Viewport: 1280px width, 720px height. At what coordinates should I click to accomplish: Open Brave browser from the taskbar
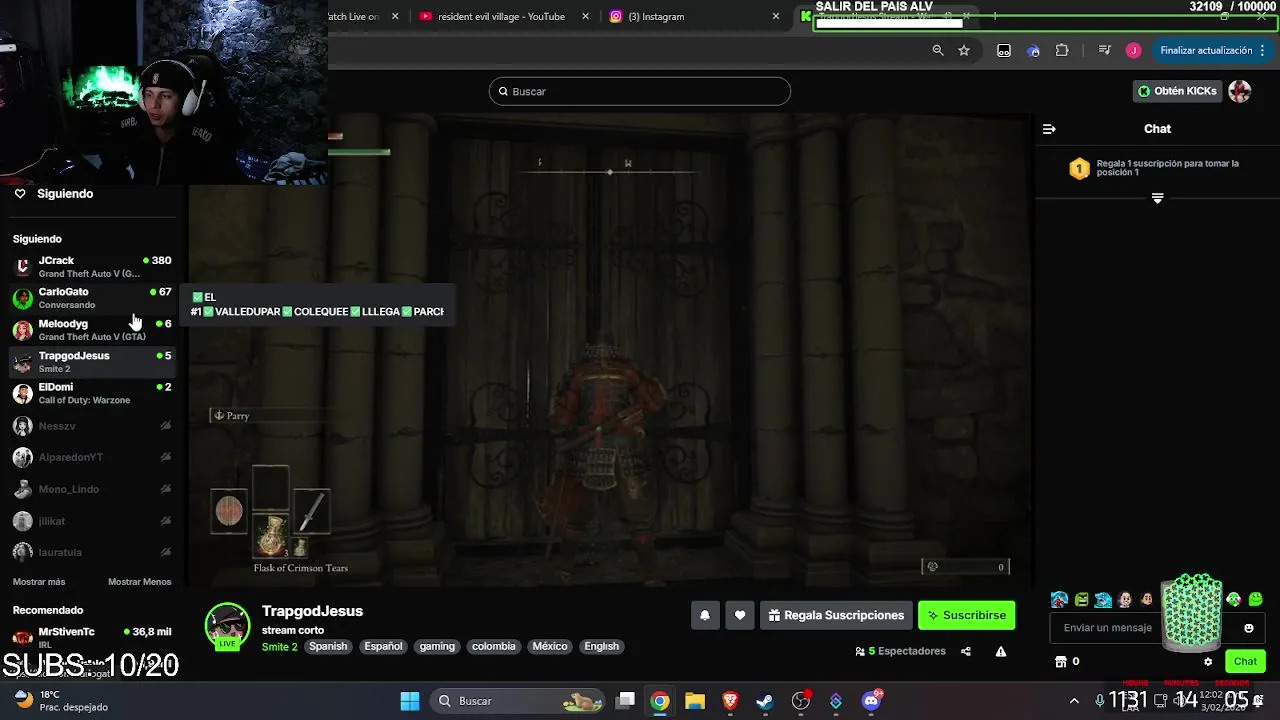[730, 701]
